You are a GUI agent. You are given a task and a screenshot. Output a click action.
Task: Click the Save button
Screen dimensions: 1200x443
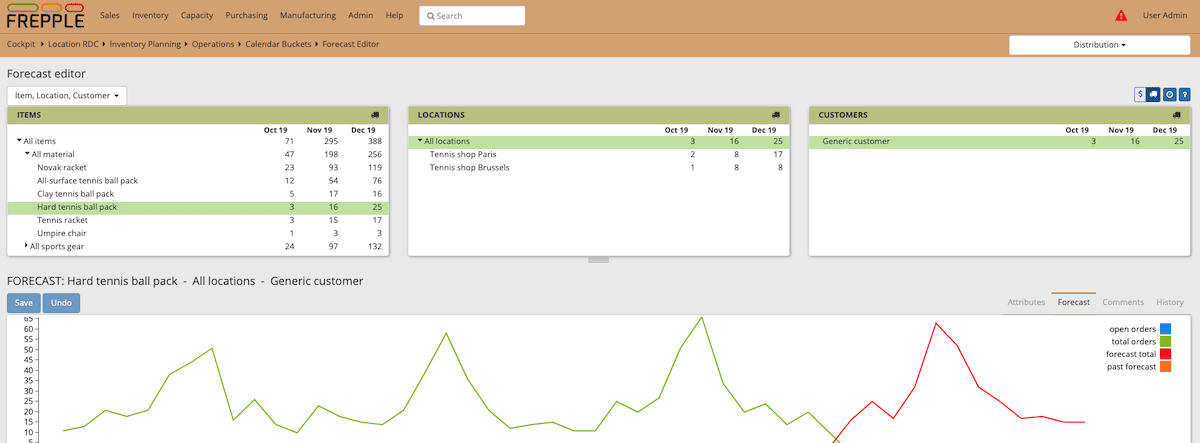point(24,302)
